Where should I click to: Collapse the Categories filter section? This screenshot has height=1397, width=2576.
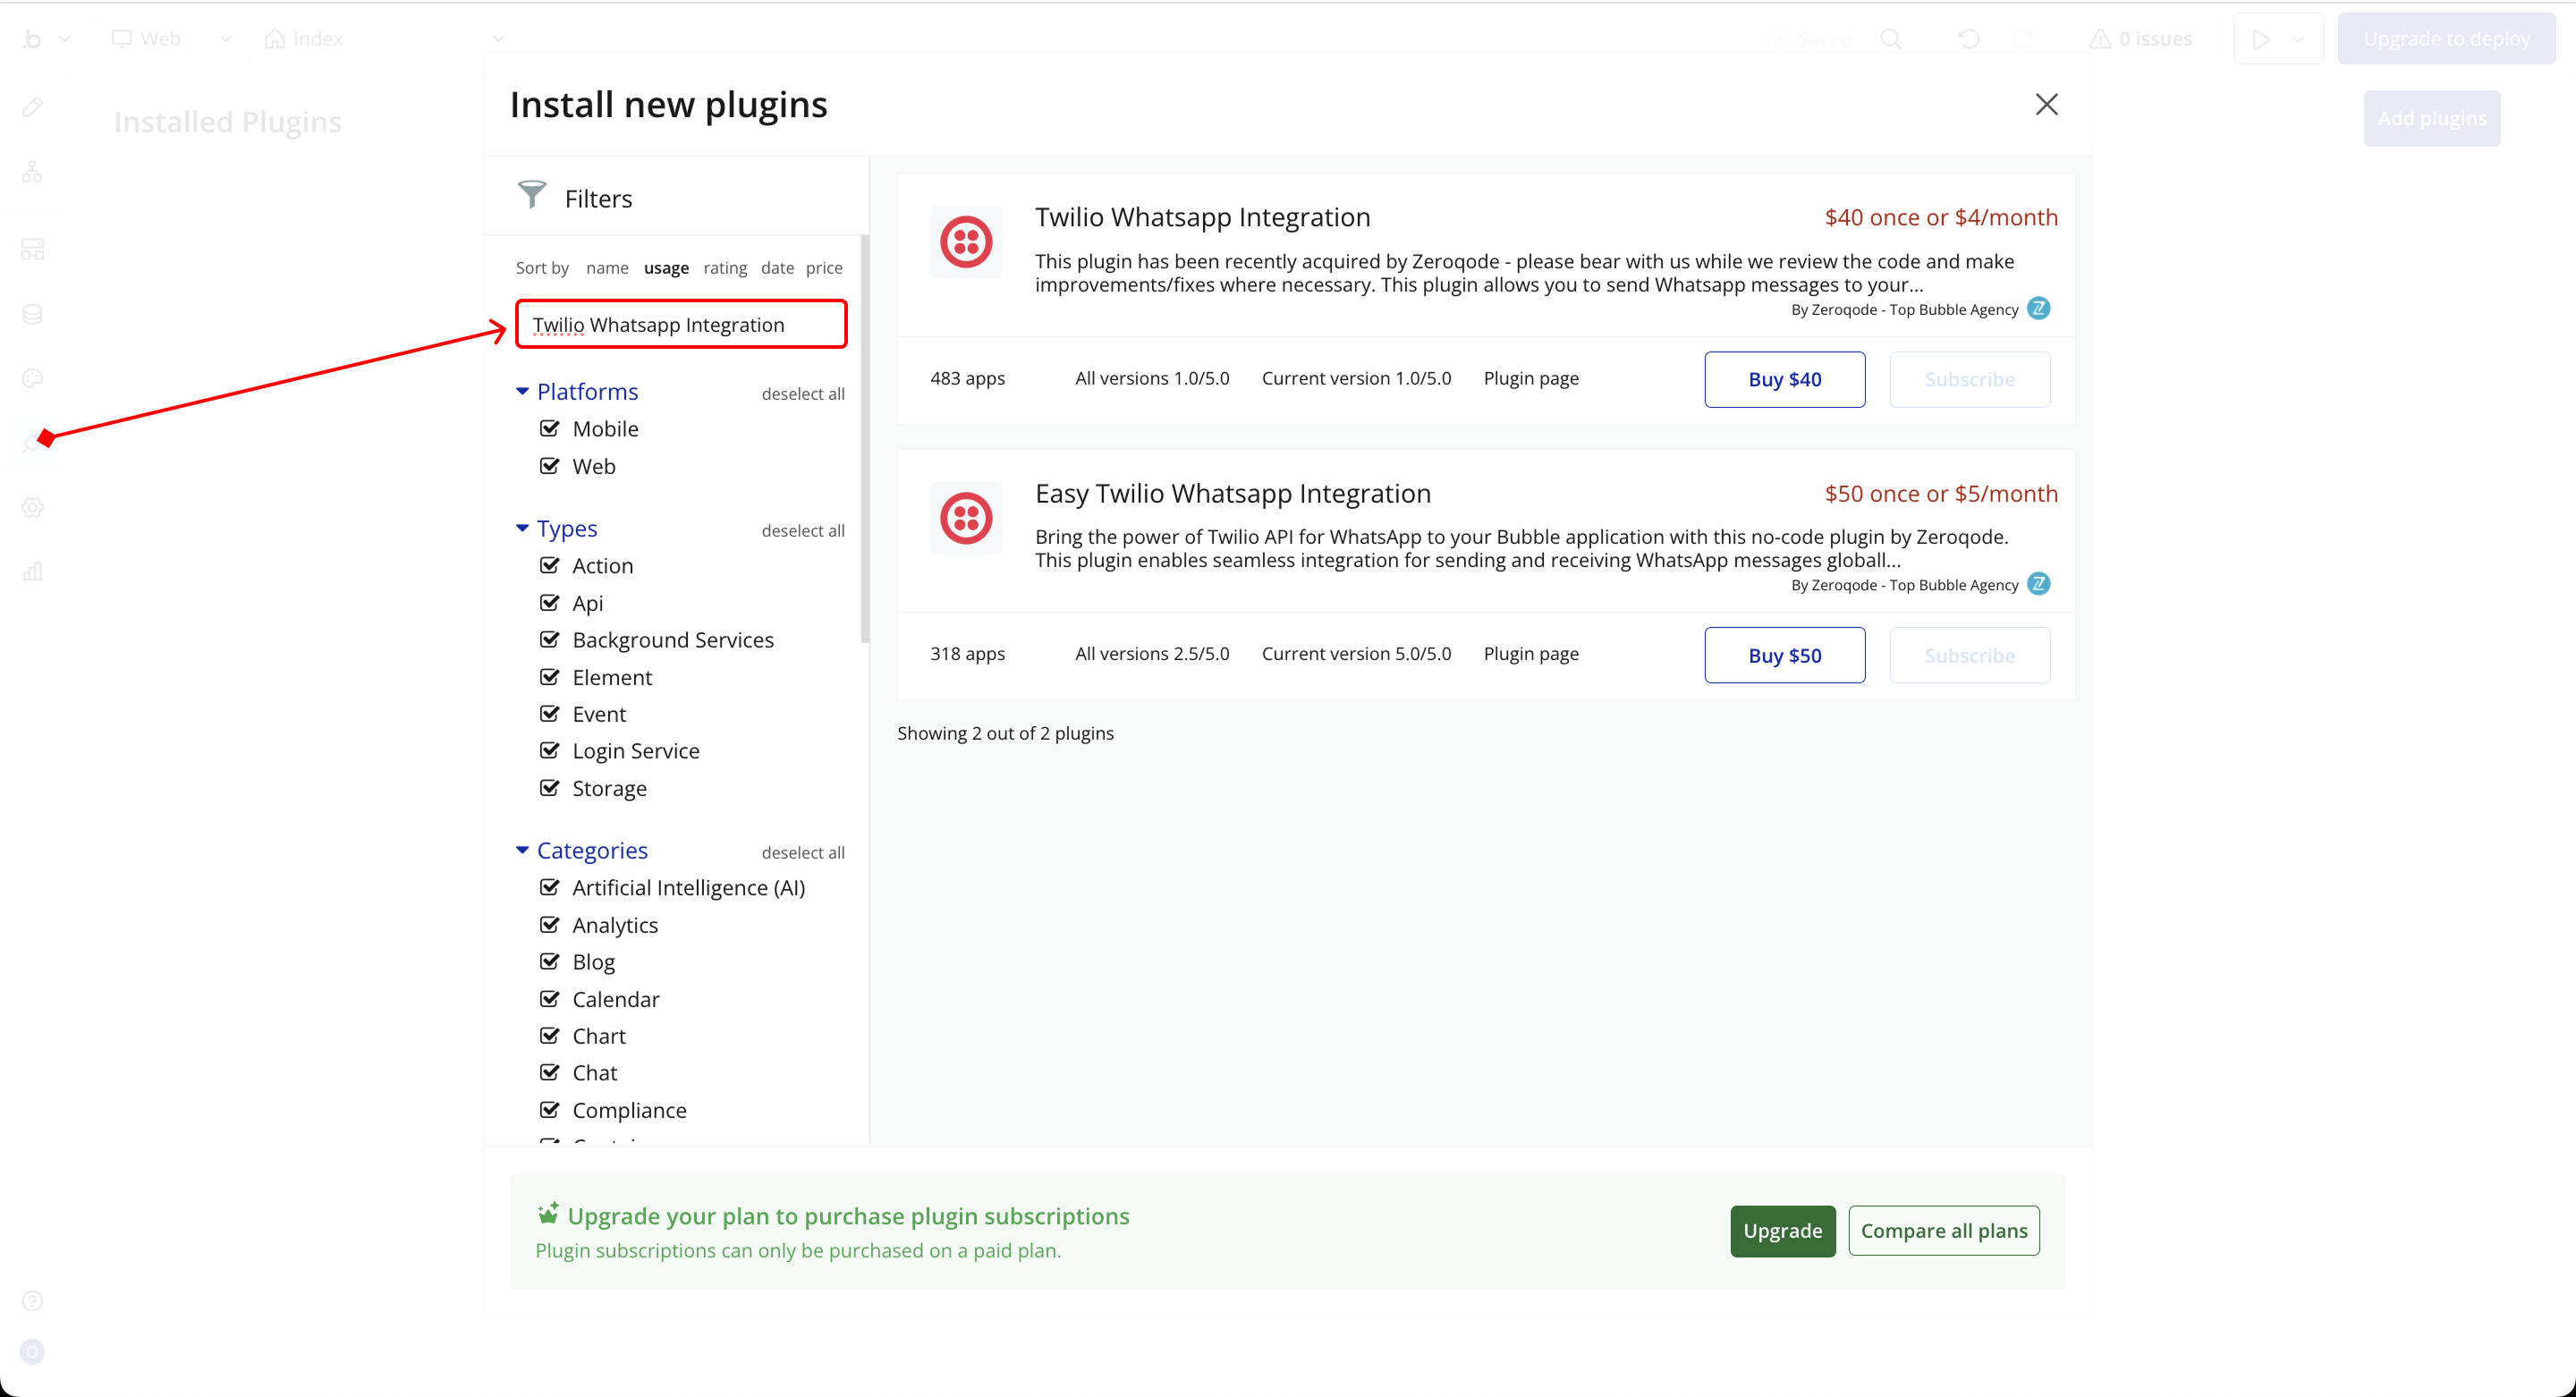pyautogui.click(x=522, y=851)
